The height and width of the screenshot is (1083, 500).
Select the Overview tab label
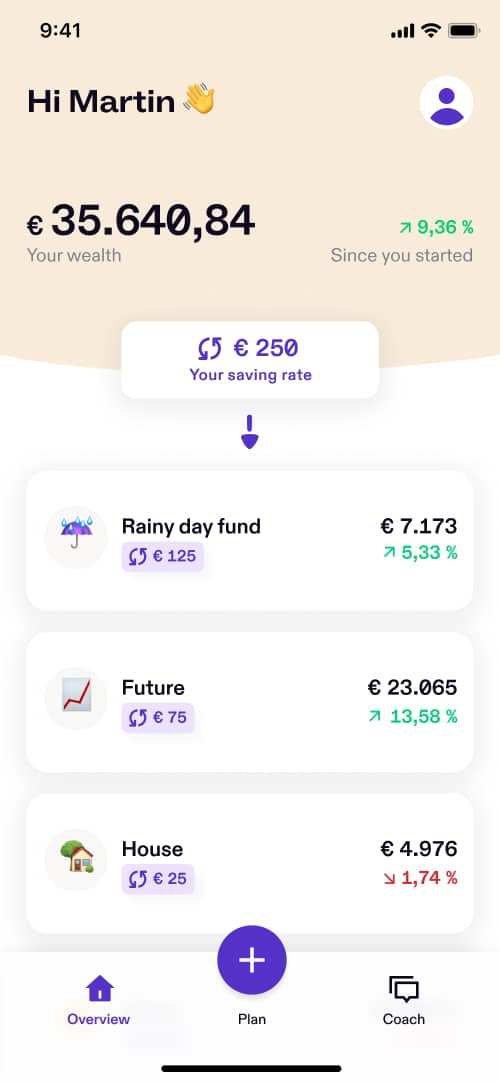point(99,1019)
